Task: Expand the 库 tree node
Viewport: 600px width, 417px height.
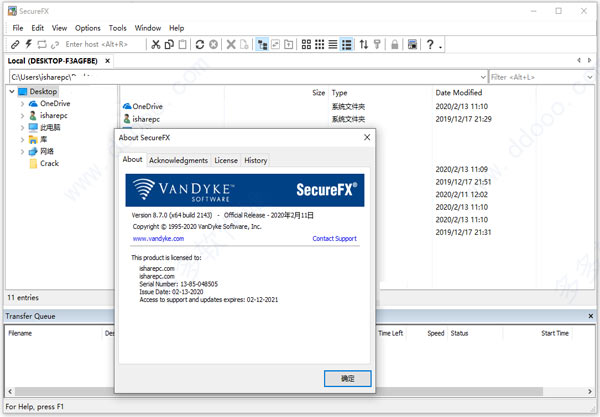Action: (x=22, y=140)
